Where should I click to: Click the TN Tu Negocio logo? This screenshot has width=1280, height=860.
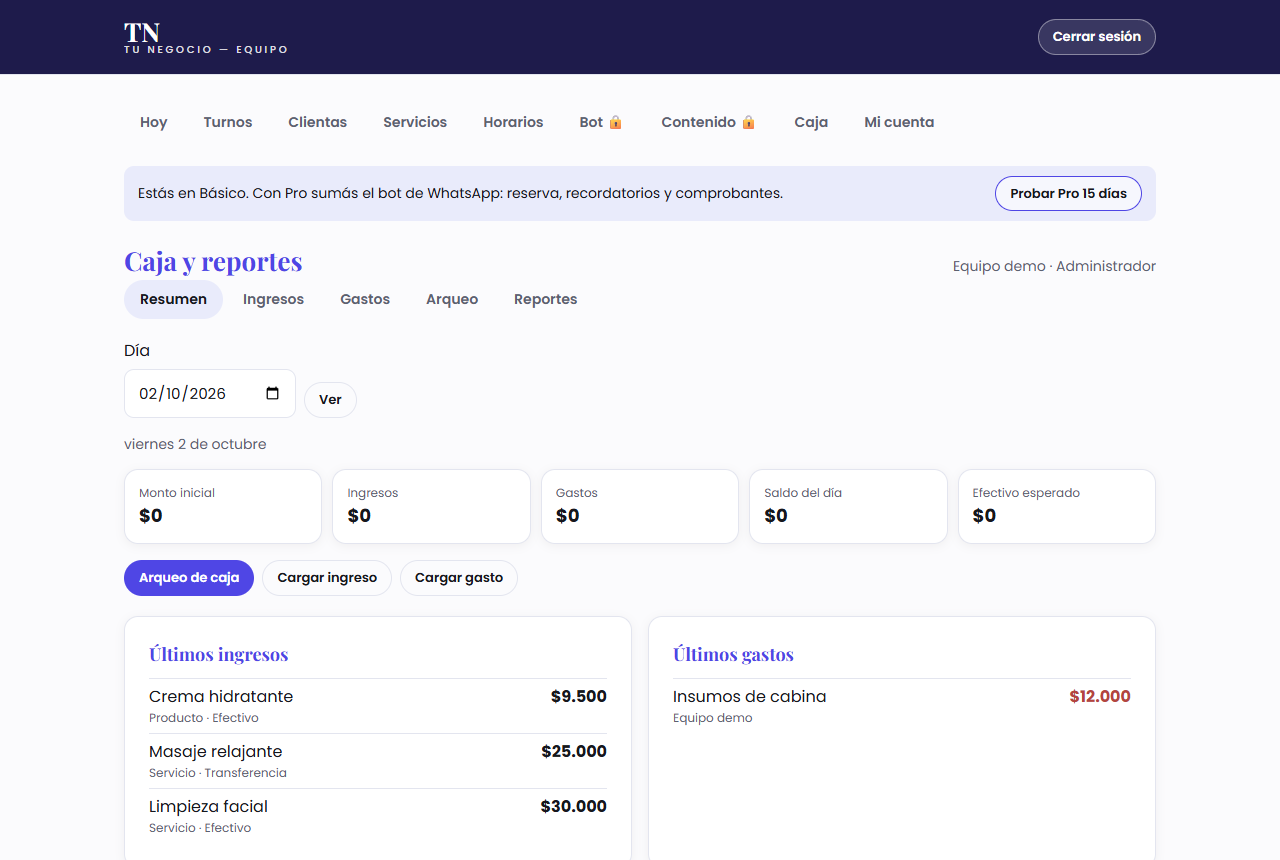tap(206, 37)
